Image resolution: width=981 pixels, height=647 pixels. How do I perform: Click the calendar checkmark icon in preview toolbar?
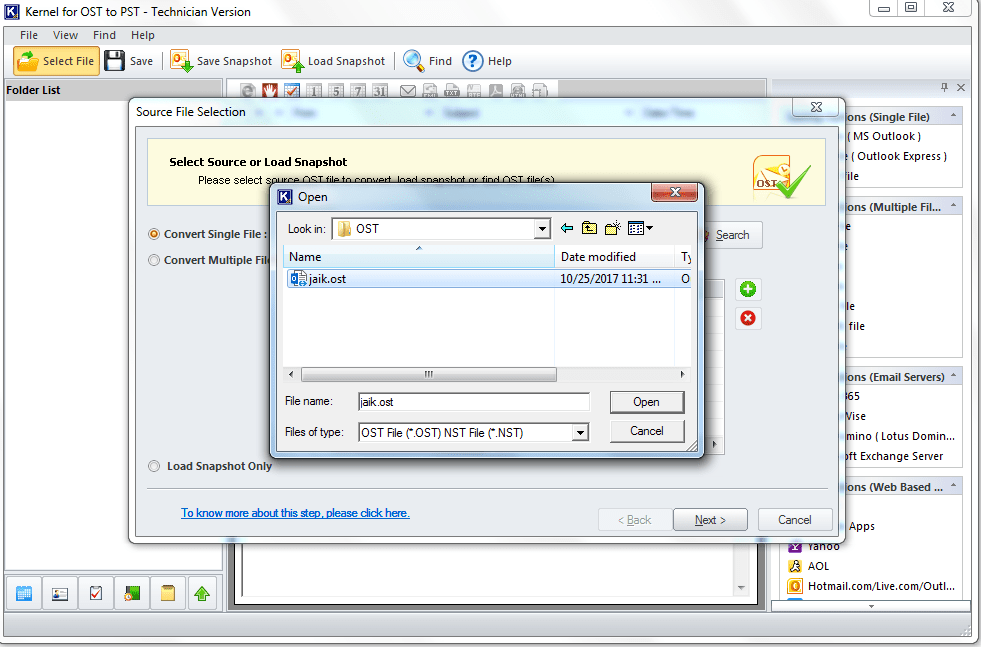click(x=292, y=91)
